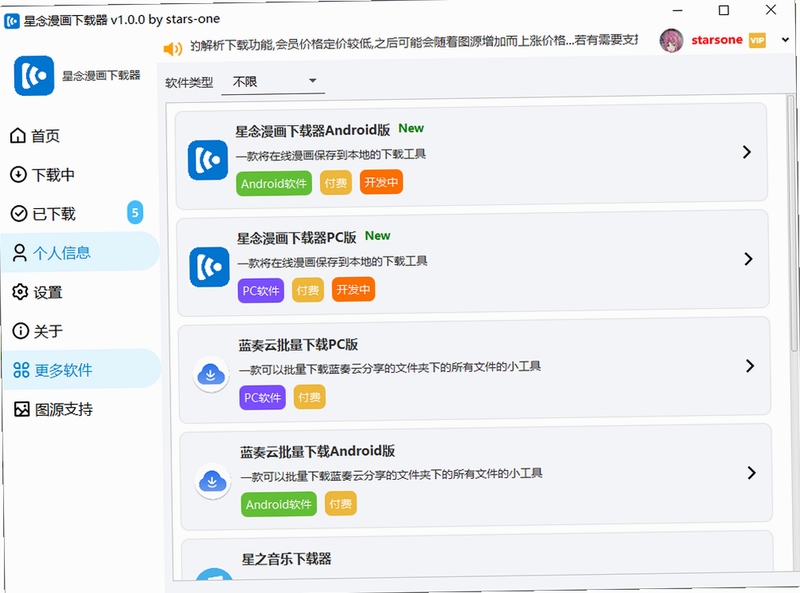Click the home icon beside 首页
Image resolution: width=800 pixels, height=593 pixels.
point(18,135)
